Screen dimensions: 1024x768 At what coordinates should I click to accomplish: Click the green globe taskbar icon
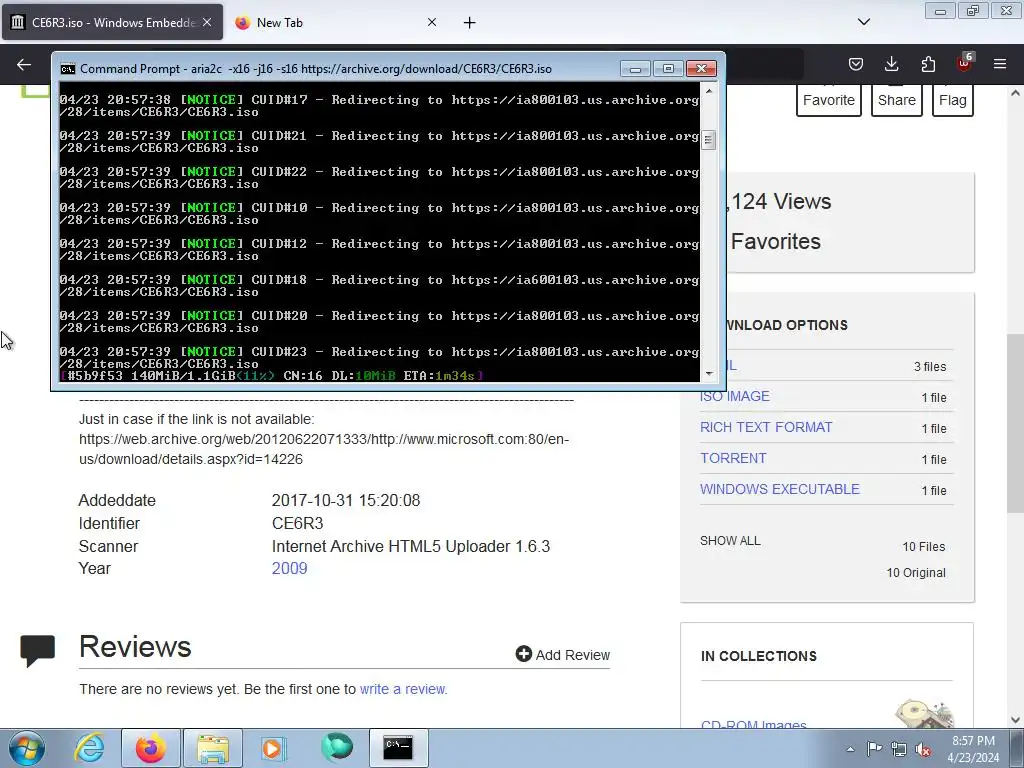coord(336,748)
